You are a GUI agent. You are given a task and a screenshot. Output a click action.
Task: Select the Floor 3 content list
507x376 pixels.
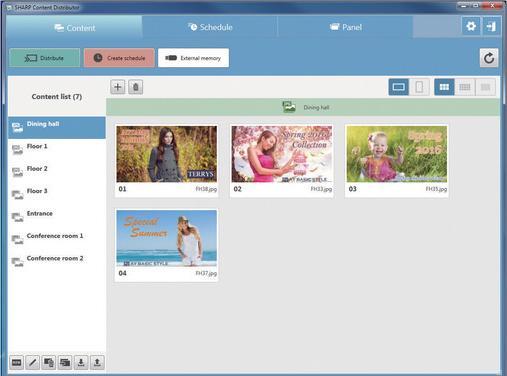click(x=57, y=194)
